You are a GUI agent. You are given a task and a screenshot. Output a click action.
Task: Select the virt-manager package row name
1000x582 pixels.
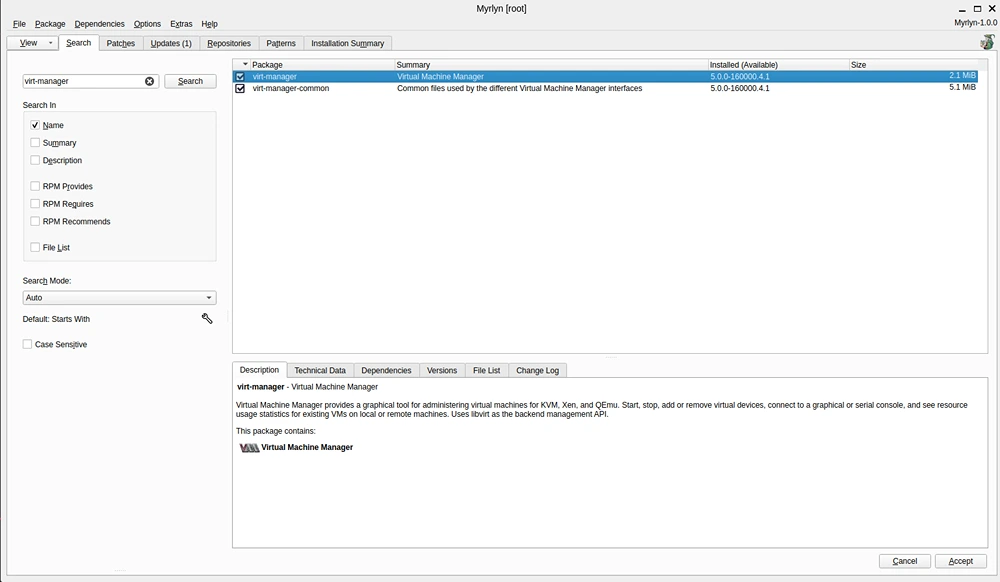274,76
